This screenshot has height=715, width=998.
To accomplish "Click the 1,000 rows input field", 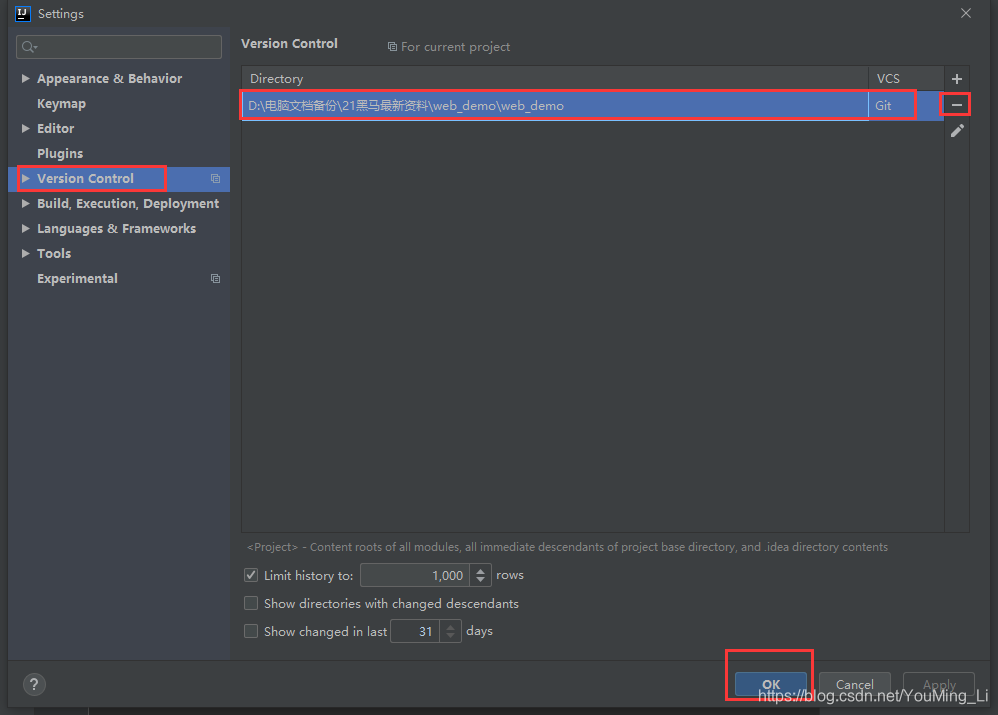I will click(415, 576).
